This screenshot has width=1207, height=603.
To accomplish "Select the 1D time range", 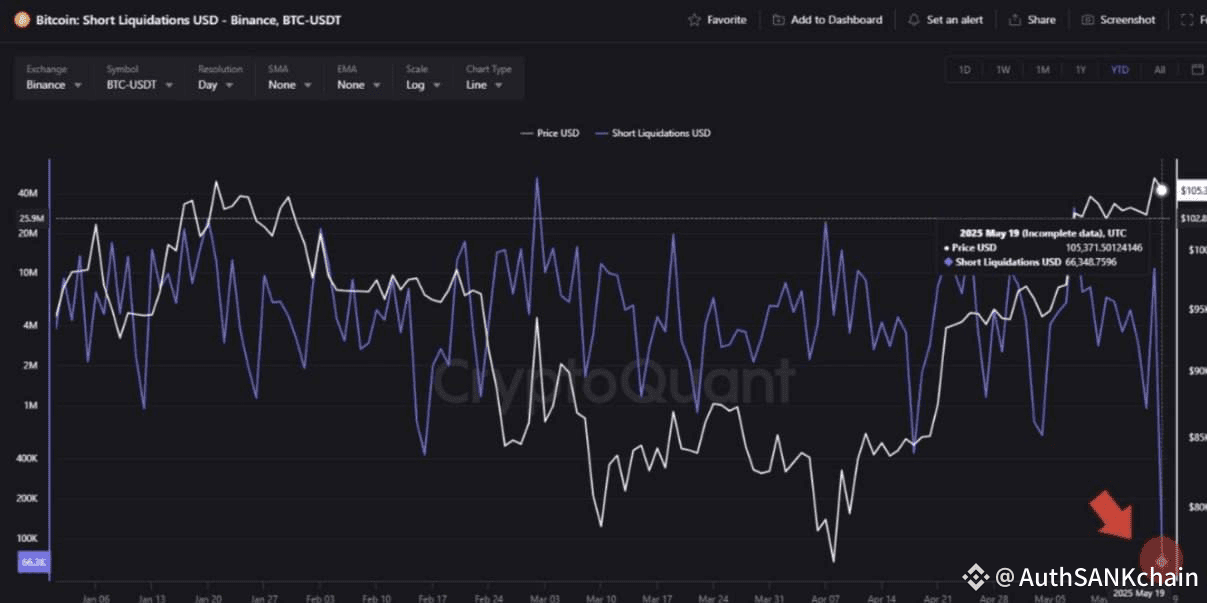I will 964,70.
